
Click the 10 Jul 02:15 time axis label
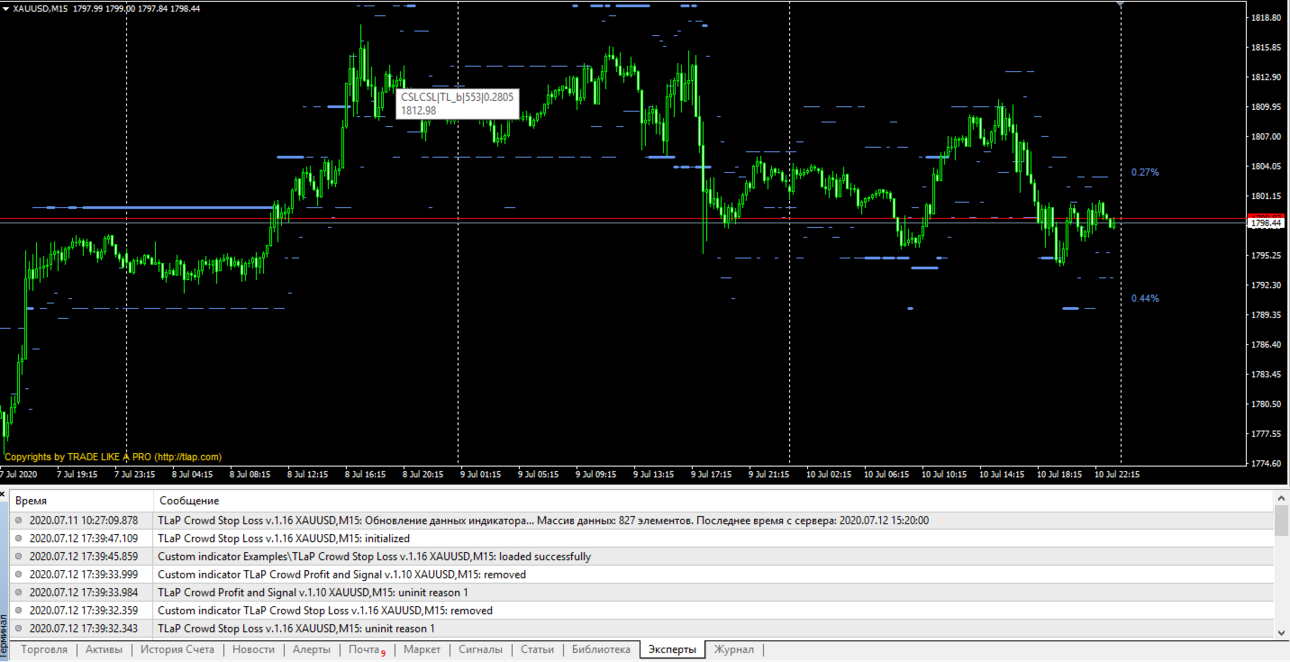coord(829,474)
